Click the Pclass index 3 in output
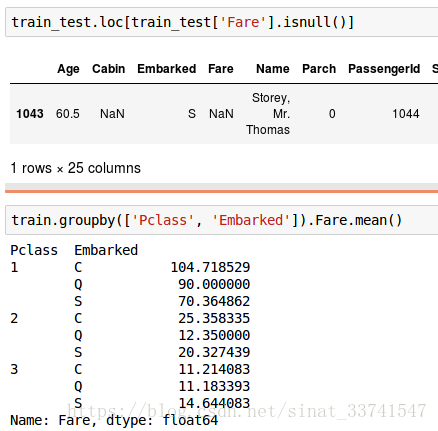 pos(14,369)
